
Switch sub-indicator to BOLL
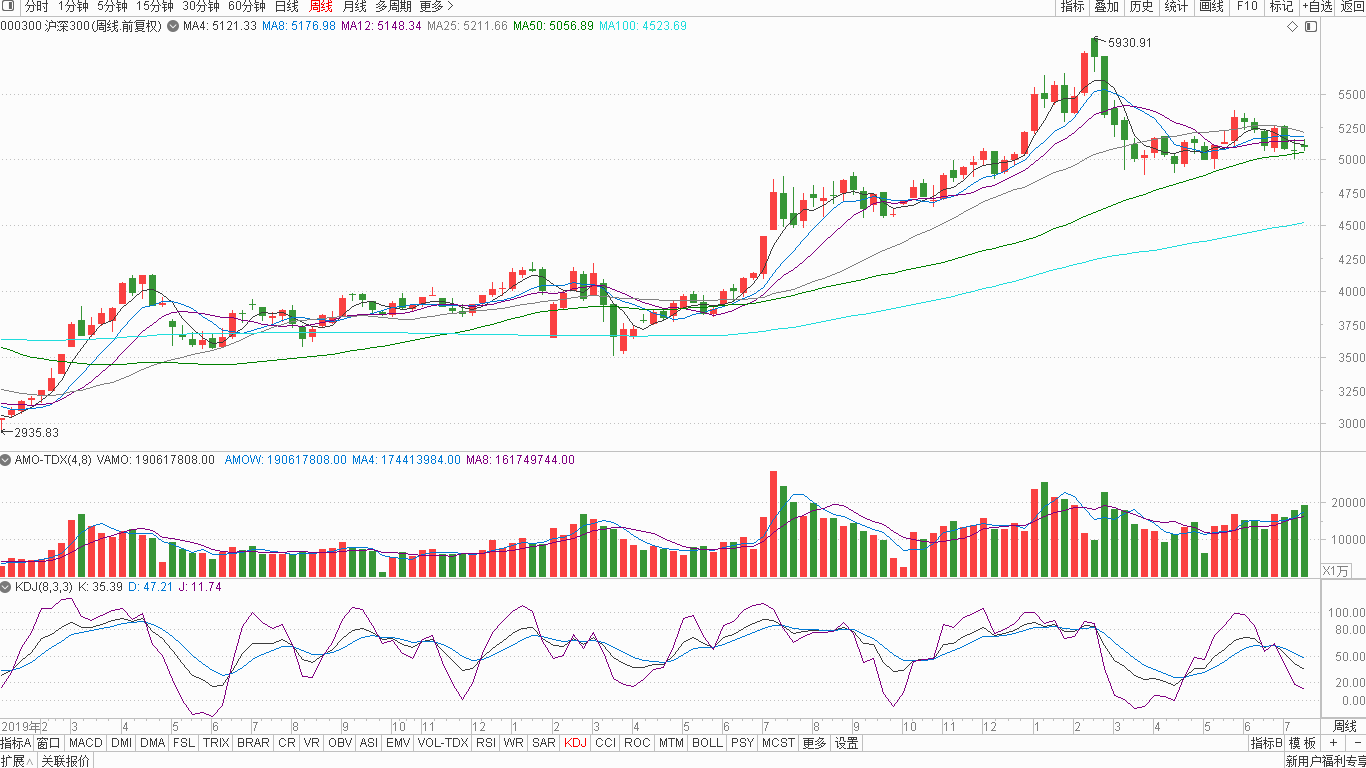(707, 743)
